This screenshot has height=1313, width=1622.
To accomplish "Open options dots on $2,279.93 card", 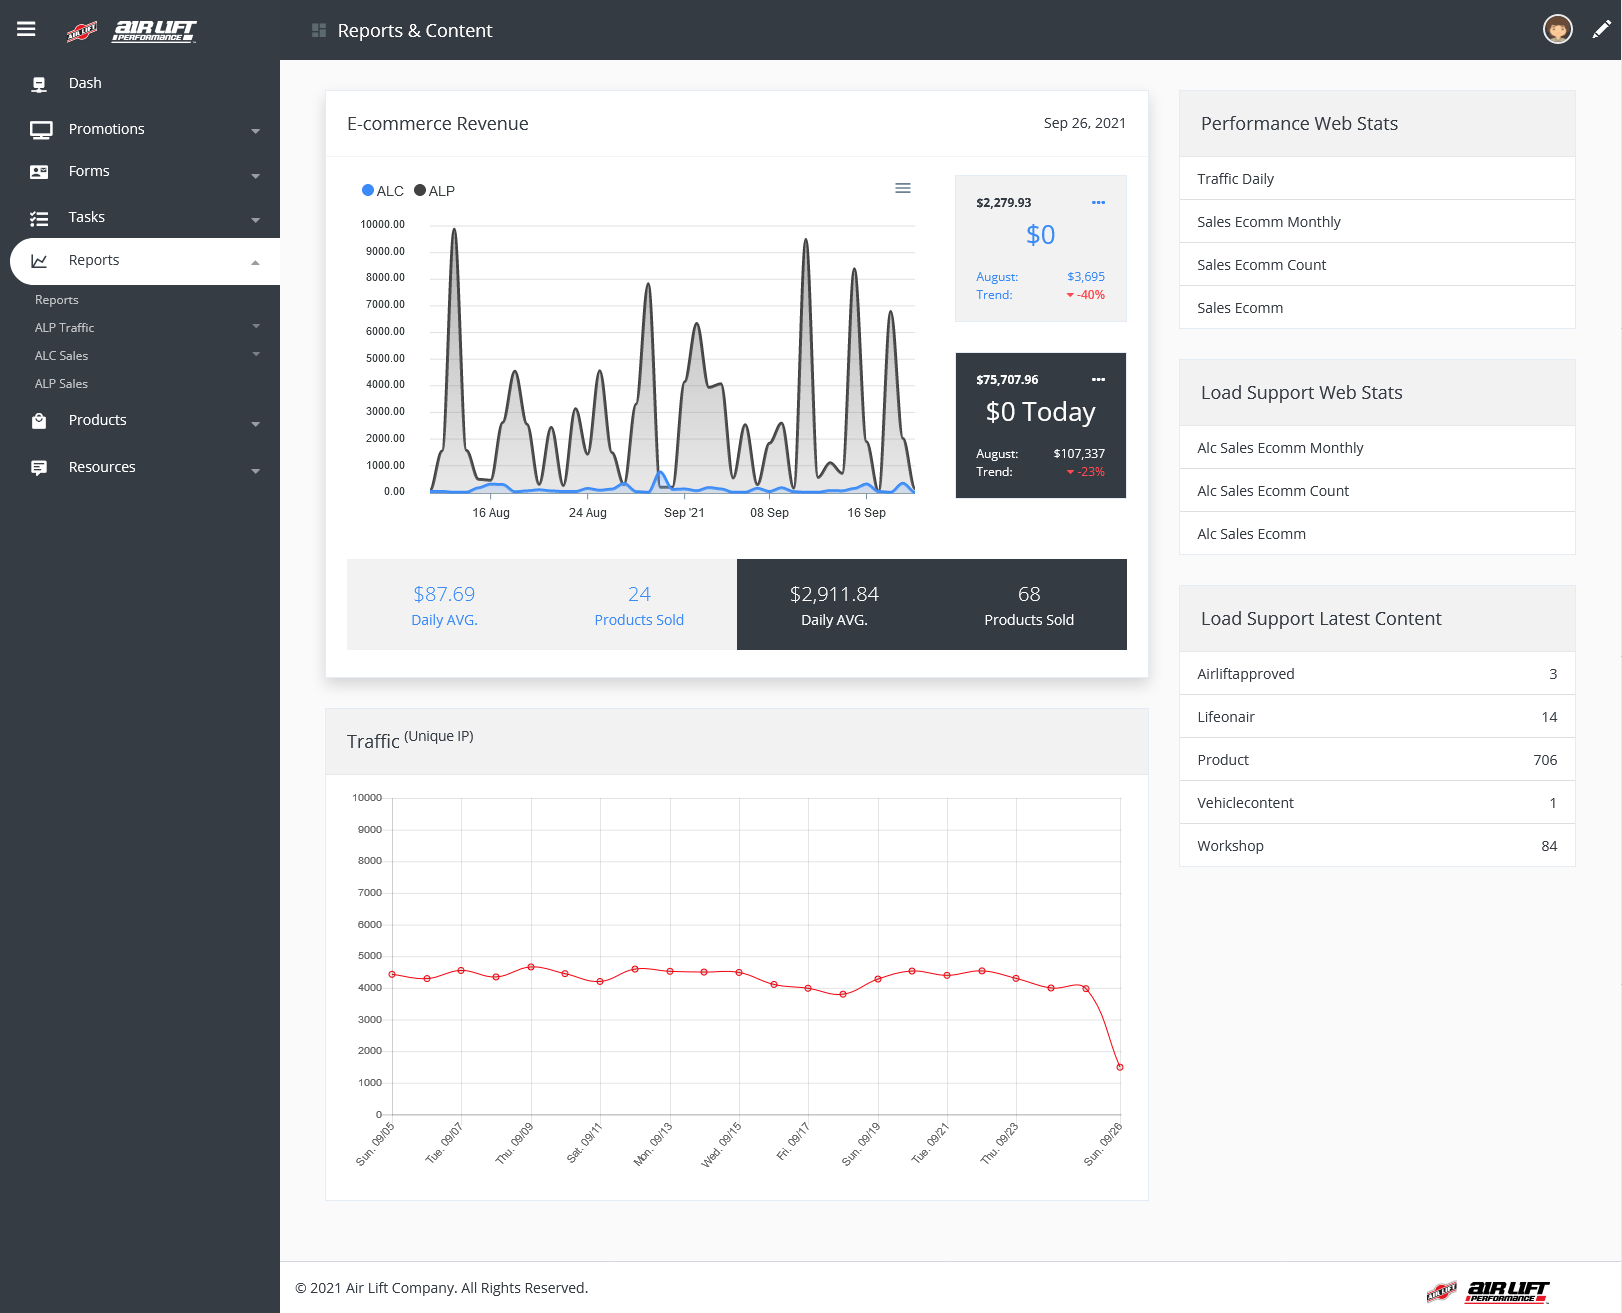I will pos(1098,202).
